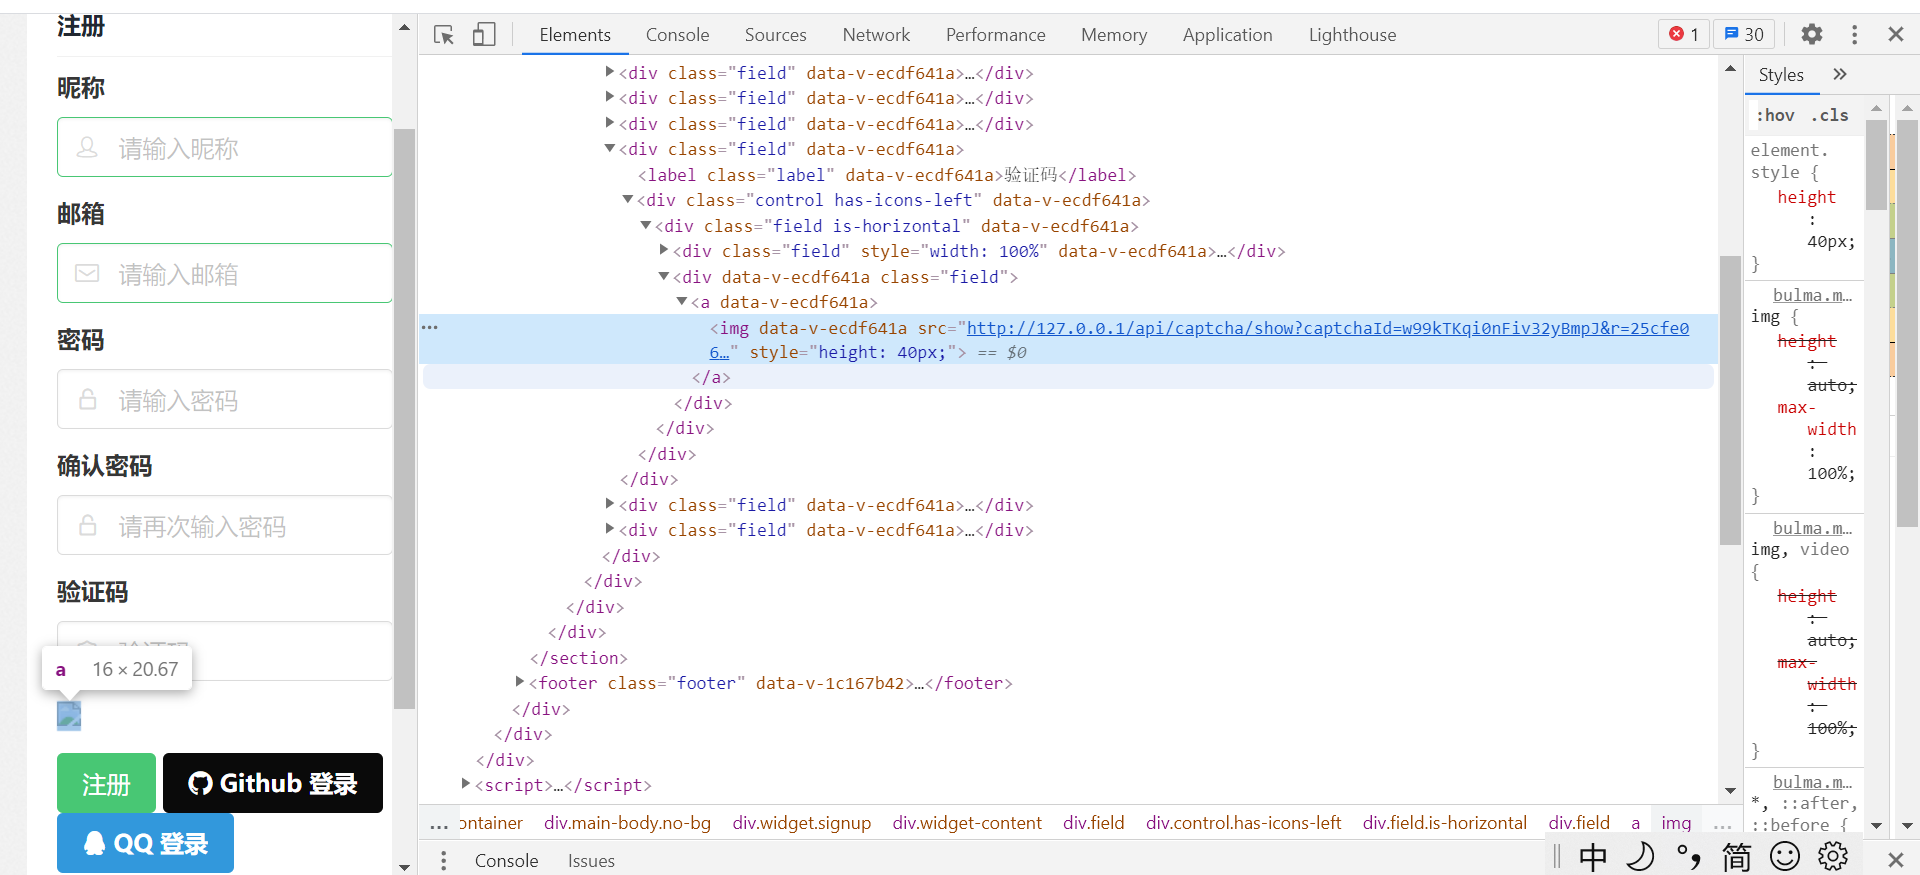Image resolution: width=1920 pixels, height=875 pixels.
Task: Collapse the div.field that wraps the anchor
Action: pyautogui.click(x=664, y=276)
